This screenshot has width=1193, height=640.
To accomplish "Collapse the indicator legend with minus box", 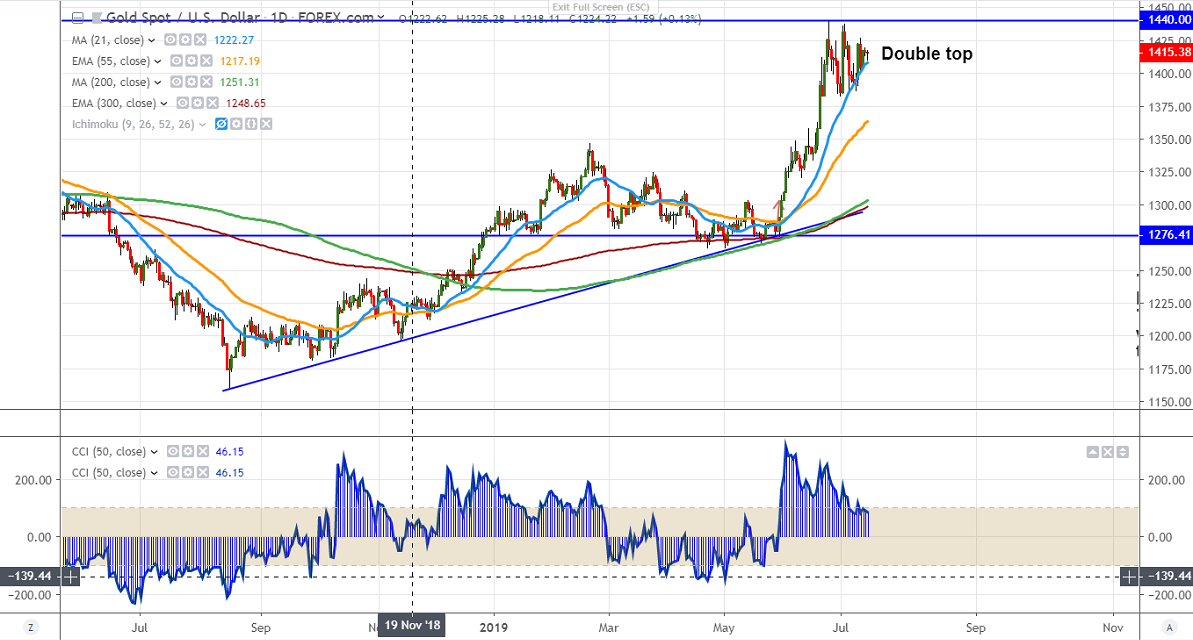I will (x=78, y=18).
